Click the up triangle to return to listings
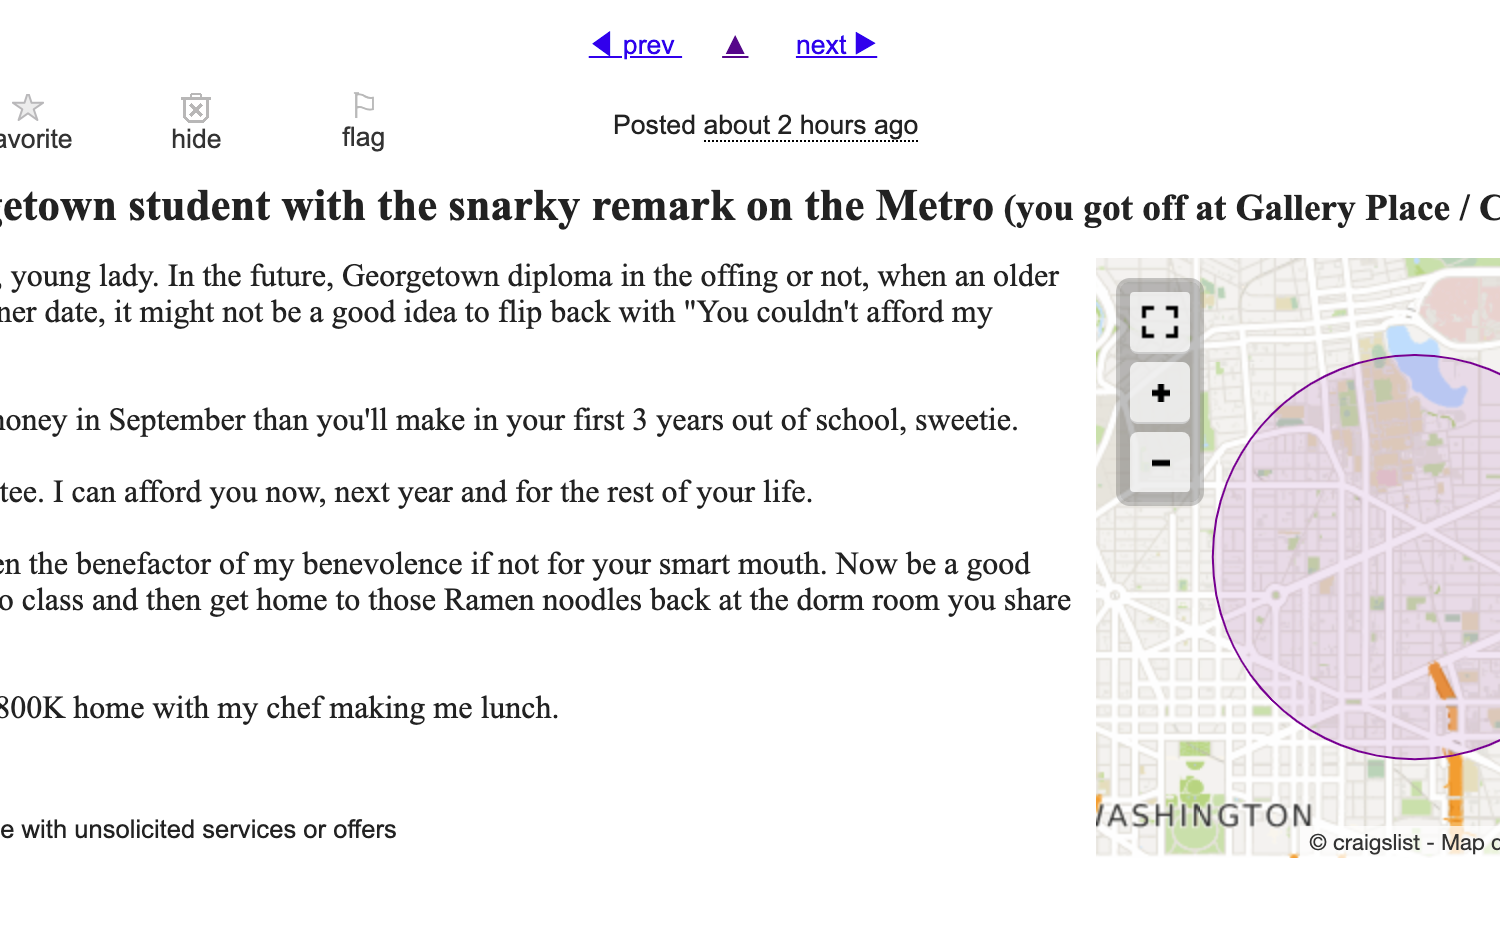Viewport: 1500px width, 944px height. coord(735,45)
